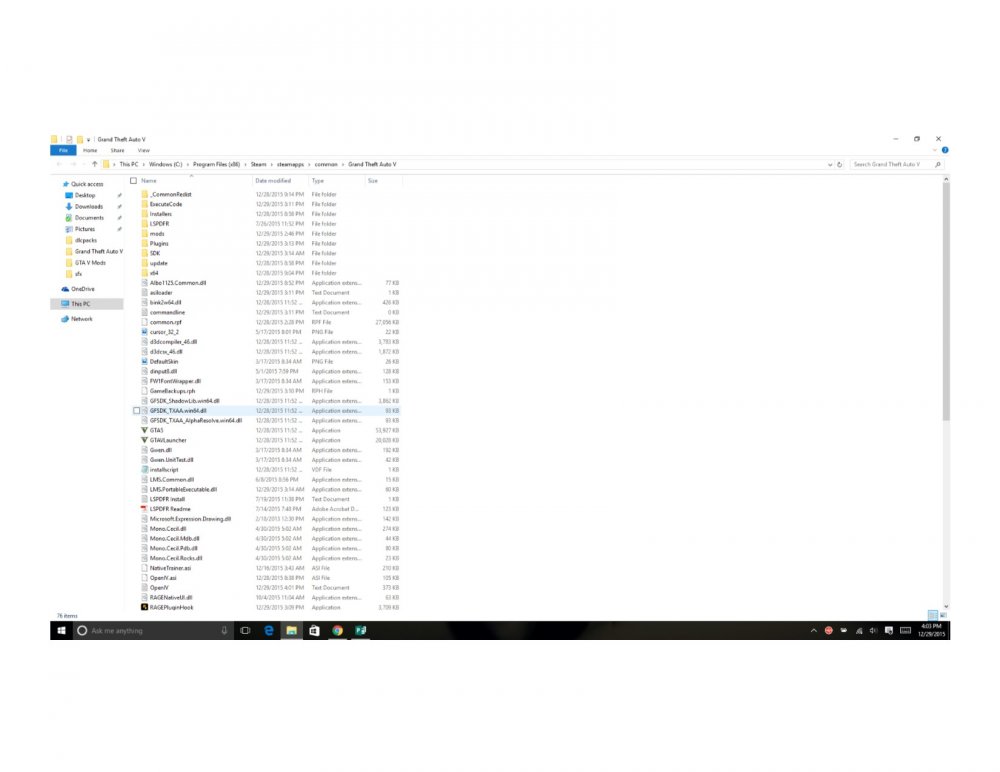1000x772 pixels.
Task: Click the LSPDFR Readme PDF icon
Action: pyautogui.click(x=144, y=509)
